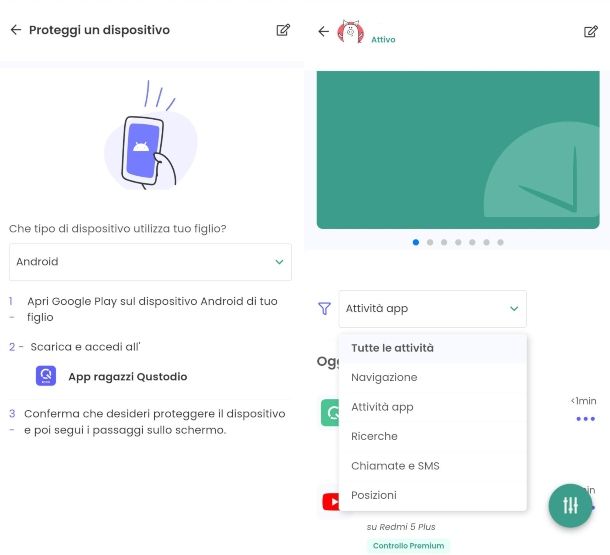Pick Attività app in dropdown list

433,407
